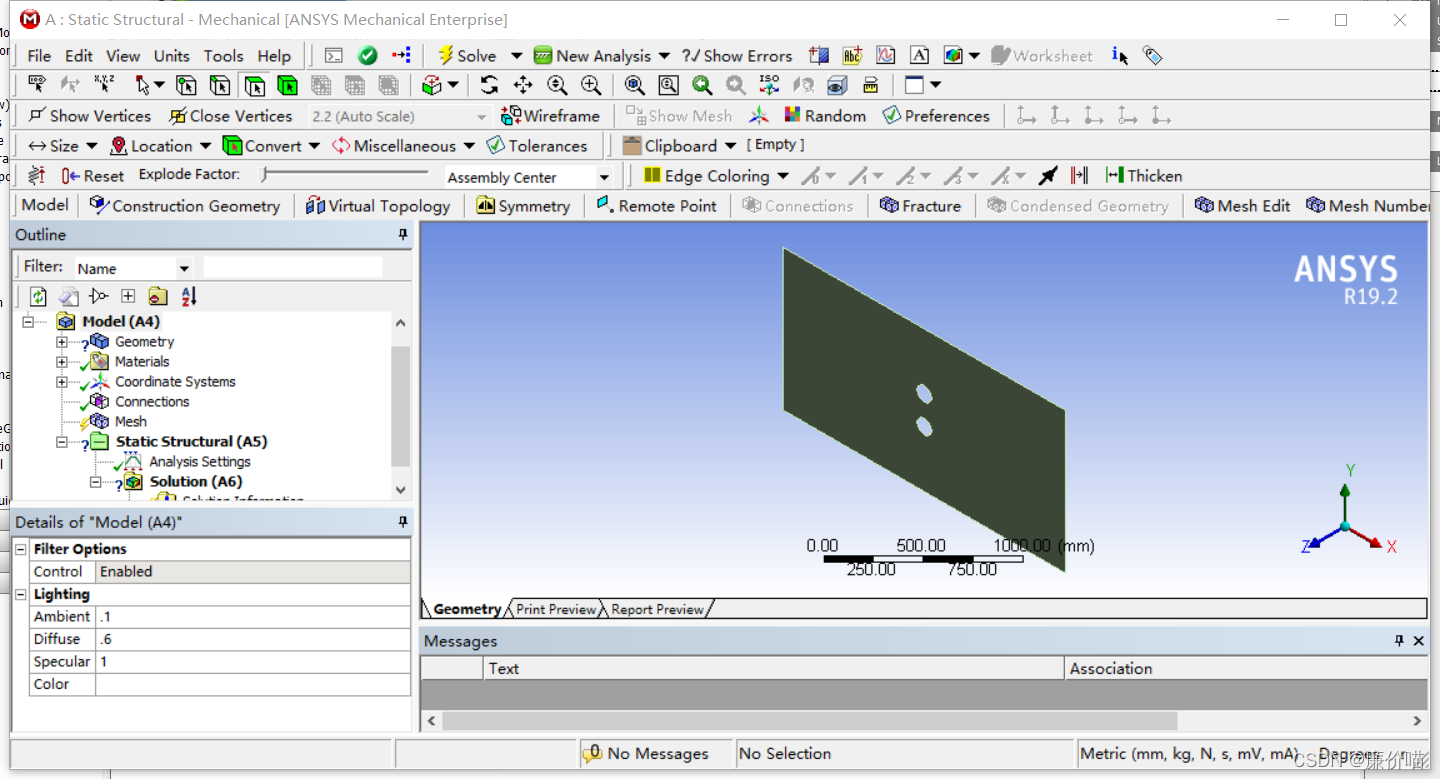1440x779 pixels.
Task: Click the Reset explode button
Action: (x=92, y=176)
